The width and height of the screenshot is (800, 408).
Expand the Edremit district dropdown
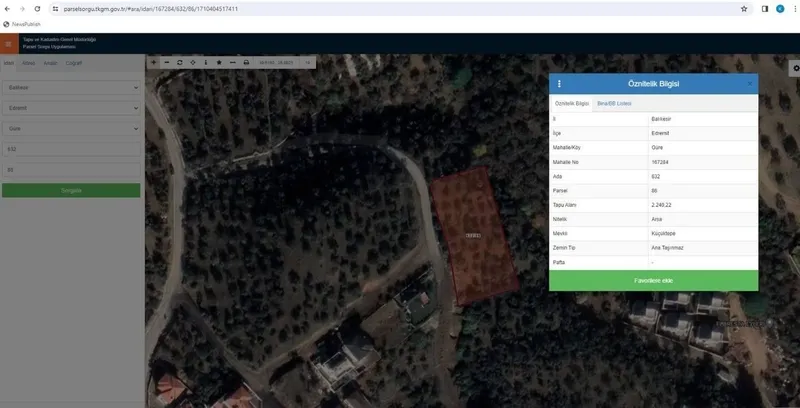[71, 107]
